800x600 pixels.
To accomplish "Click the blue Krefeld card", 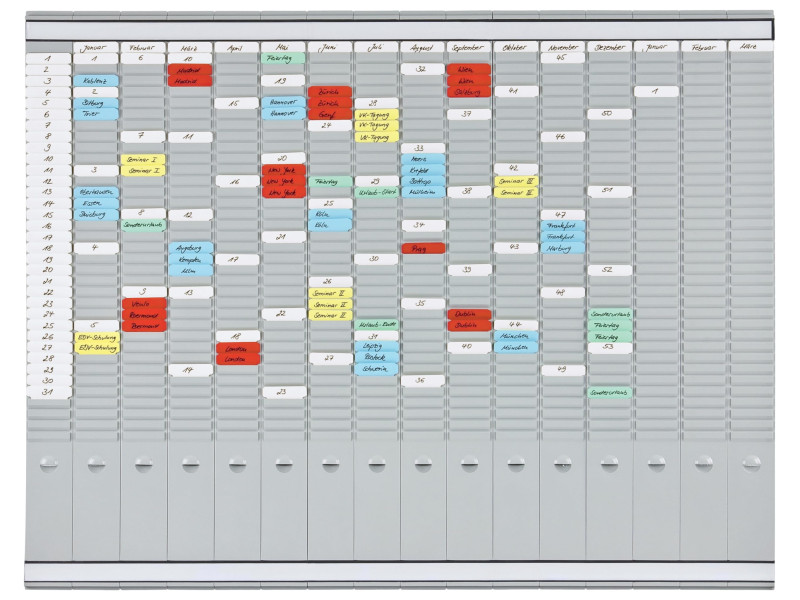I will pos(423,170).
